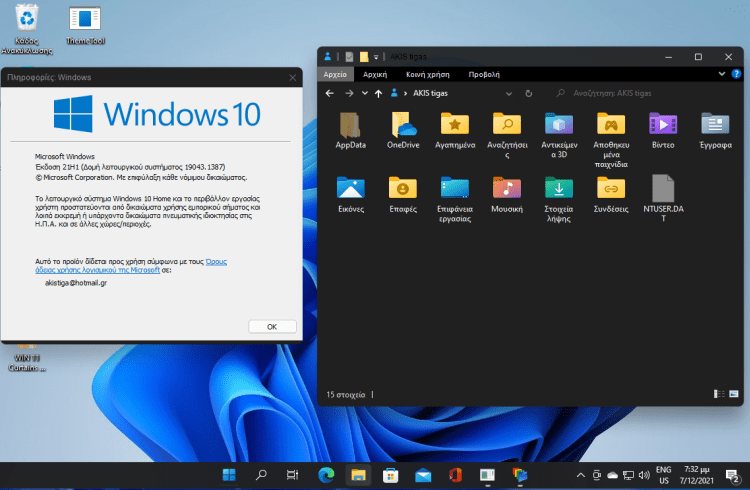Open the notification center icon
The width and height of the screenshot is (750, 490).
click(732, 475)
